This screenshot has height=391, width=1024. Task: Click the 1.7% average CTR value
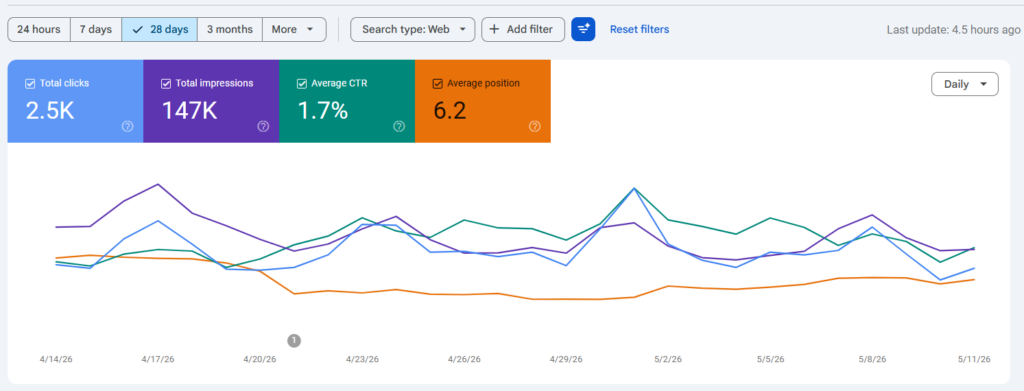pyautogui.click(x=323, y=111)
